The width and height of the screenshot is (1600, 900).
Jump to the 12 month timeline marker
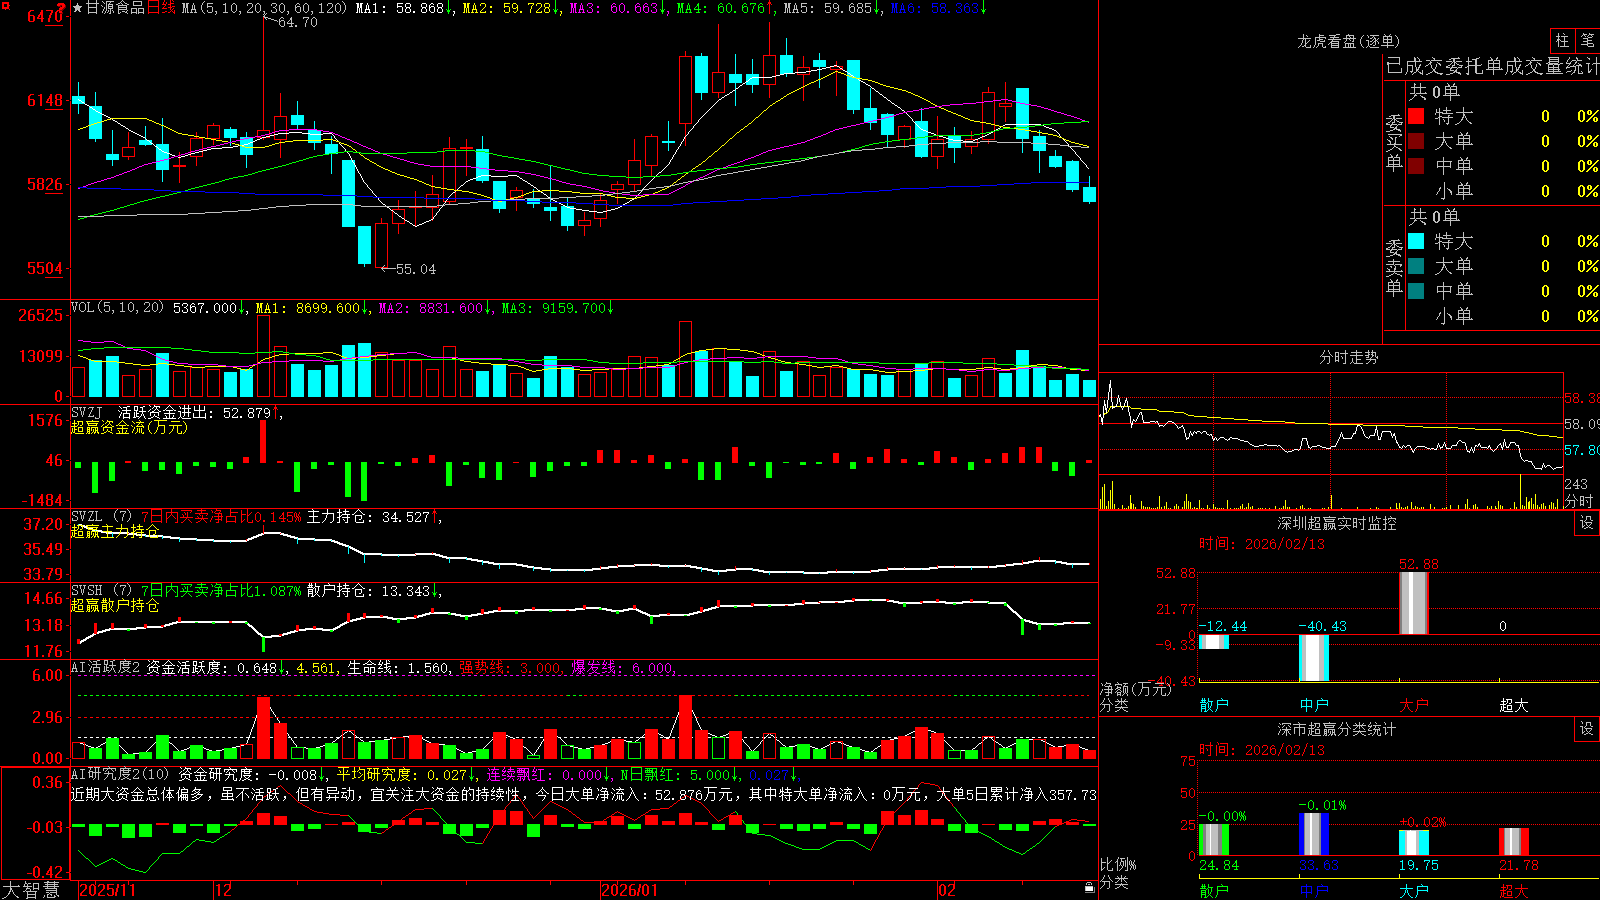pos(223,890)
